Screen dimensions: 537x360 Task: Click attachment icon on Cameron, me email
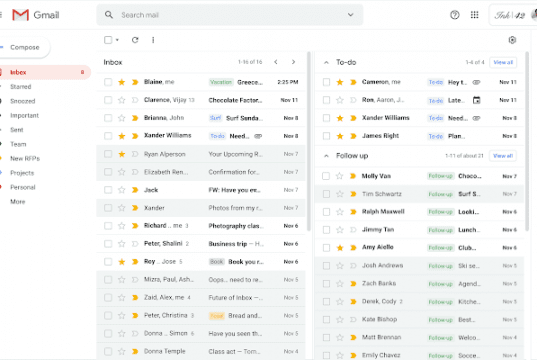[x=476, y=82]
